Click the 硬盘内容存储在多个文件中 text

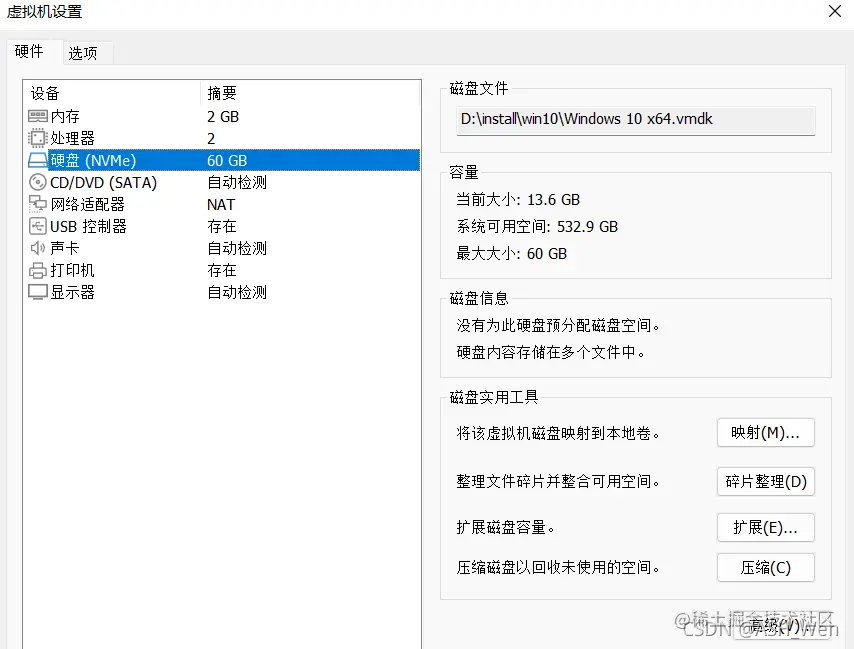(x=551, y=352)
